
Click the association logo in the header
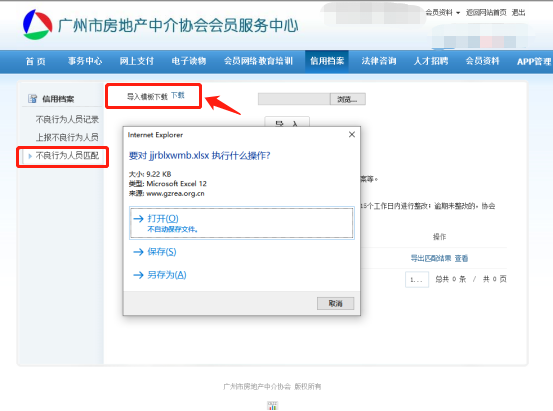pos(37,24)
